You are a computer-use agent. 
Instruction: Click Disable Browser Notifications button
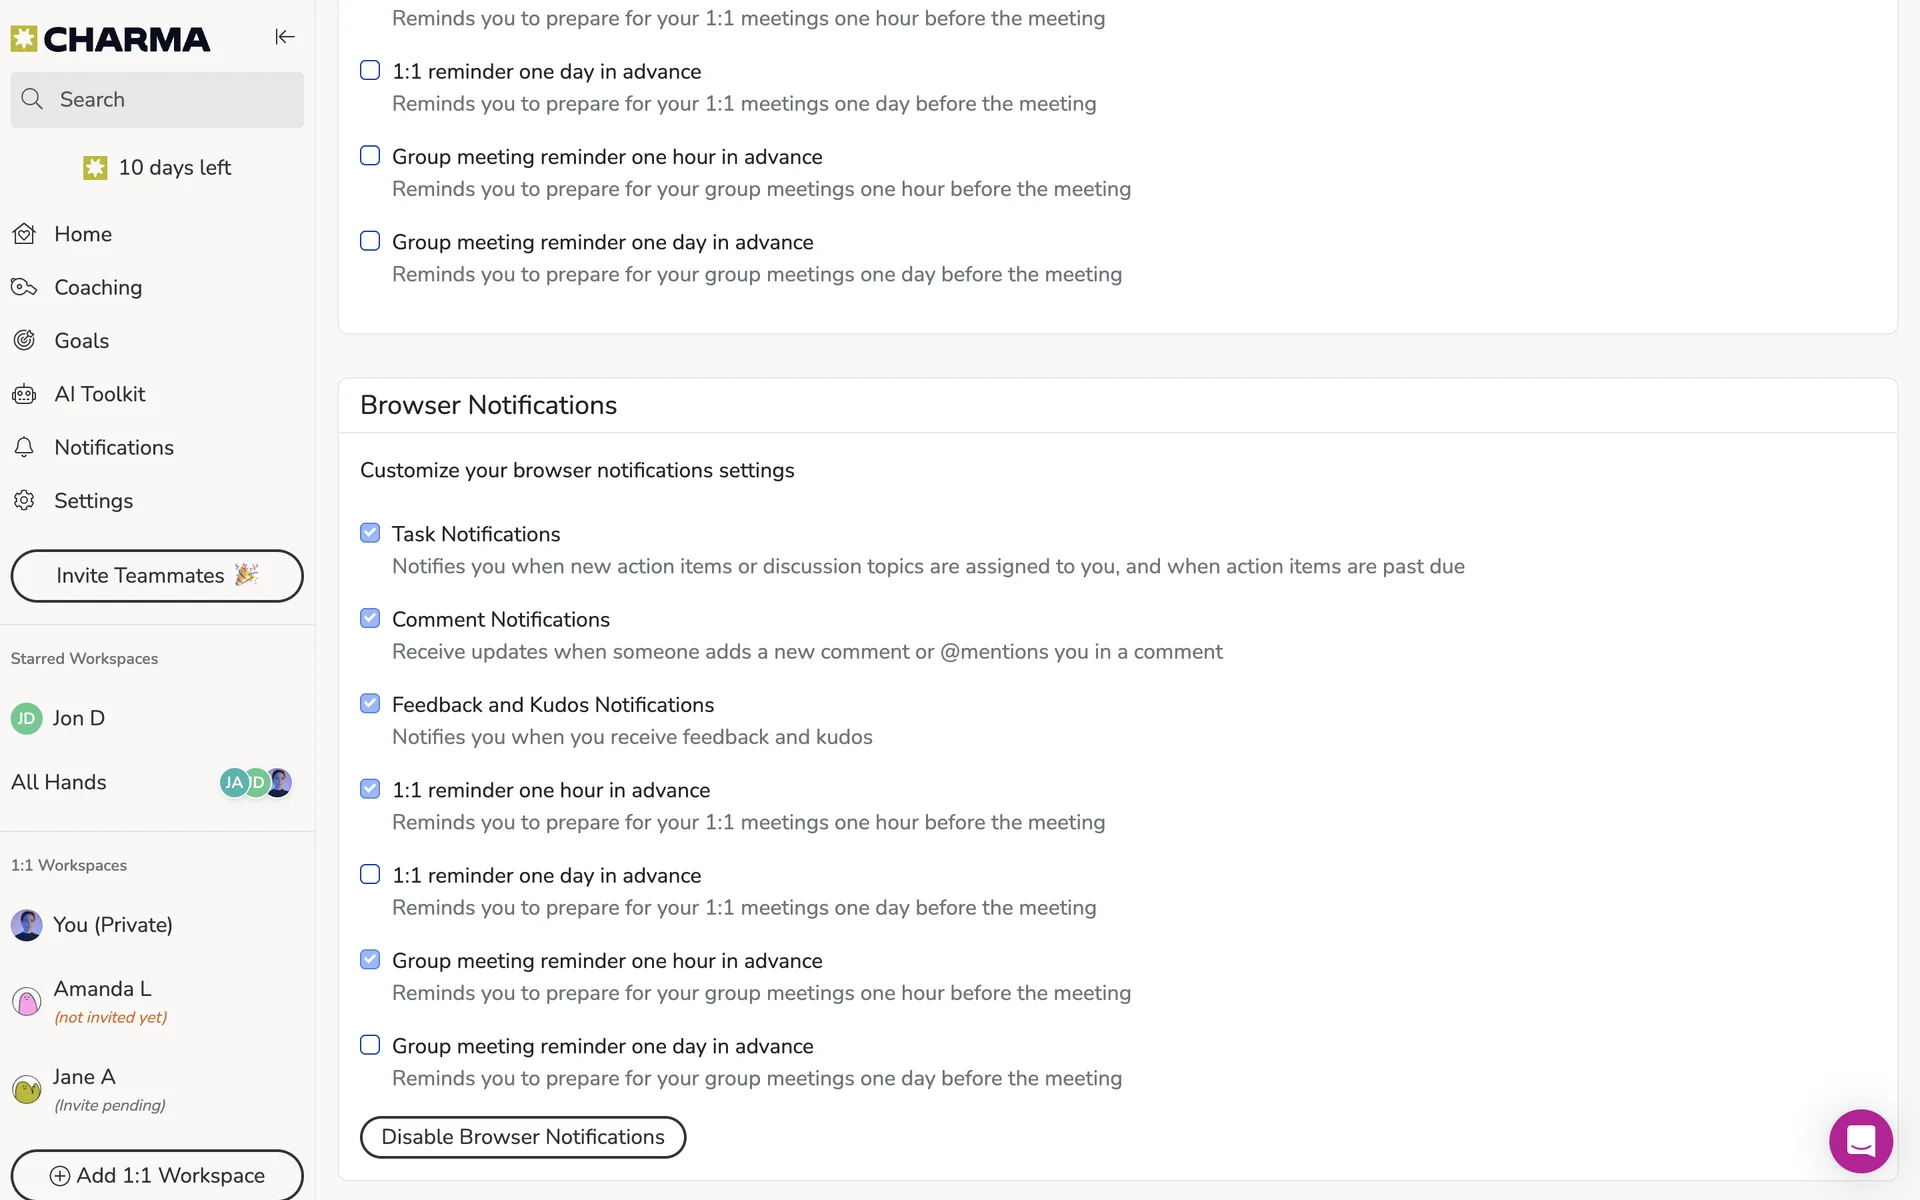click(522, 1137)
